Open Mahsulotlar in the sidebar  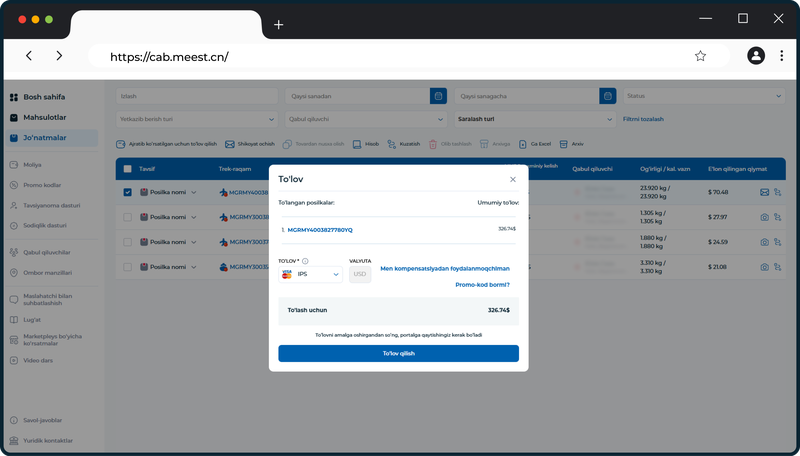(45, 117)
